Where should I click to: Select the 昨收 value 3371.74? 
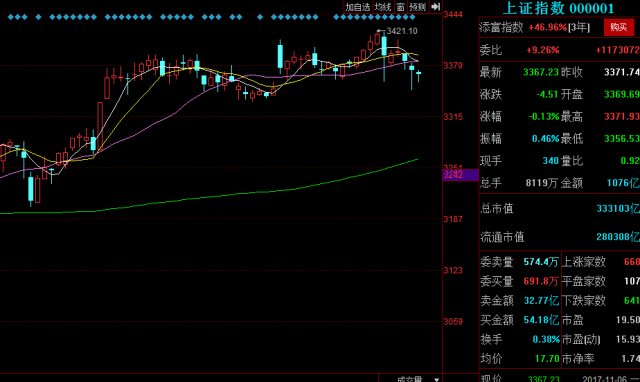pos(622,72)
